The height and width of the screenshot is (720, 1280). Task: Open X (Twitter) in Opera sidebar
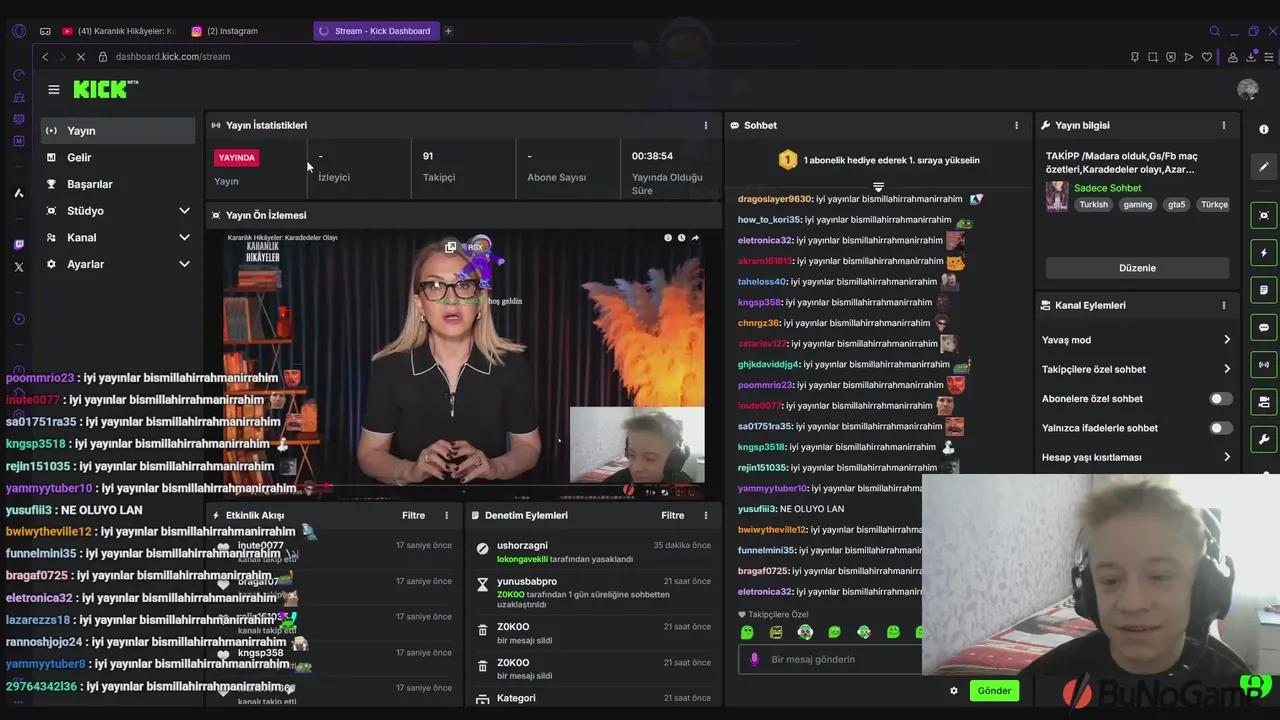(19, 267)
